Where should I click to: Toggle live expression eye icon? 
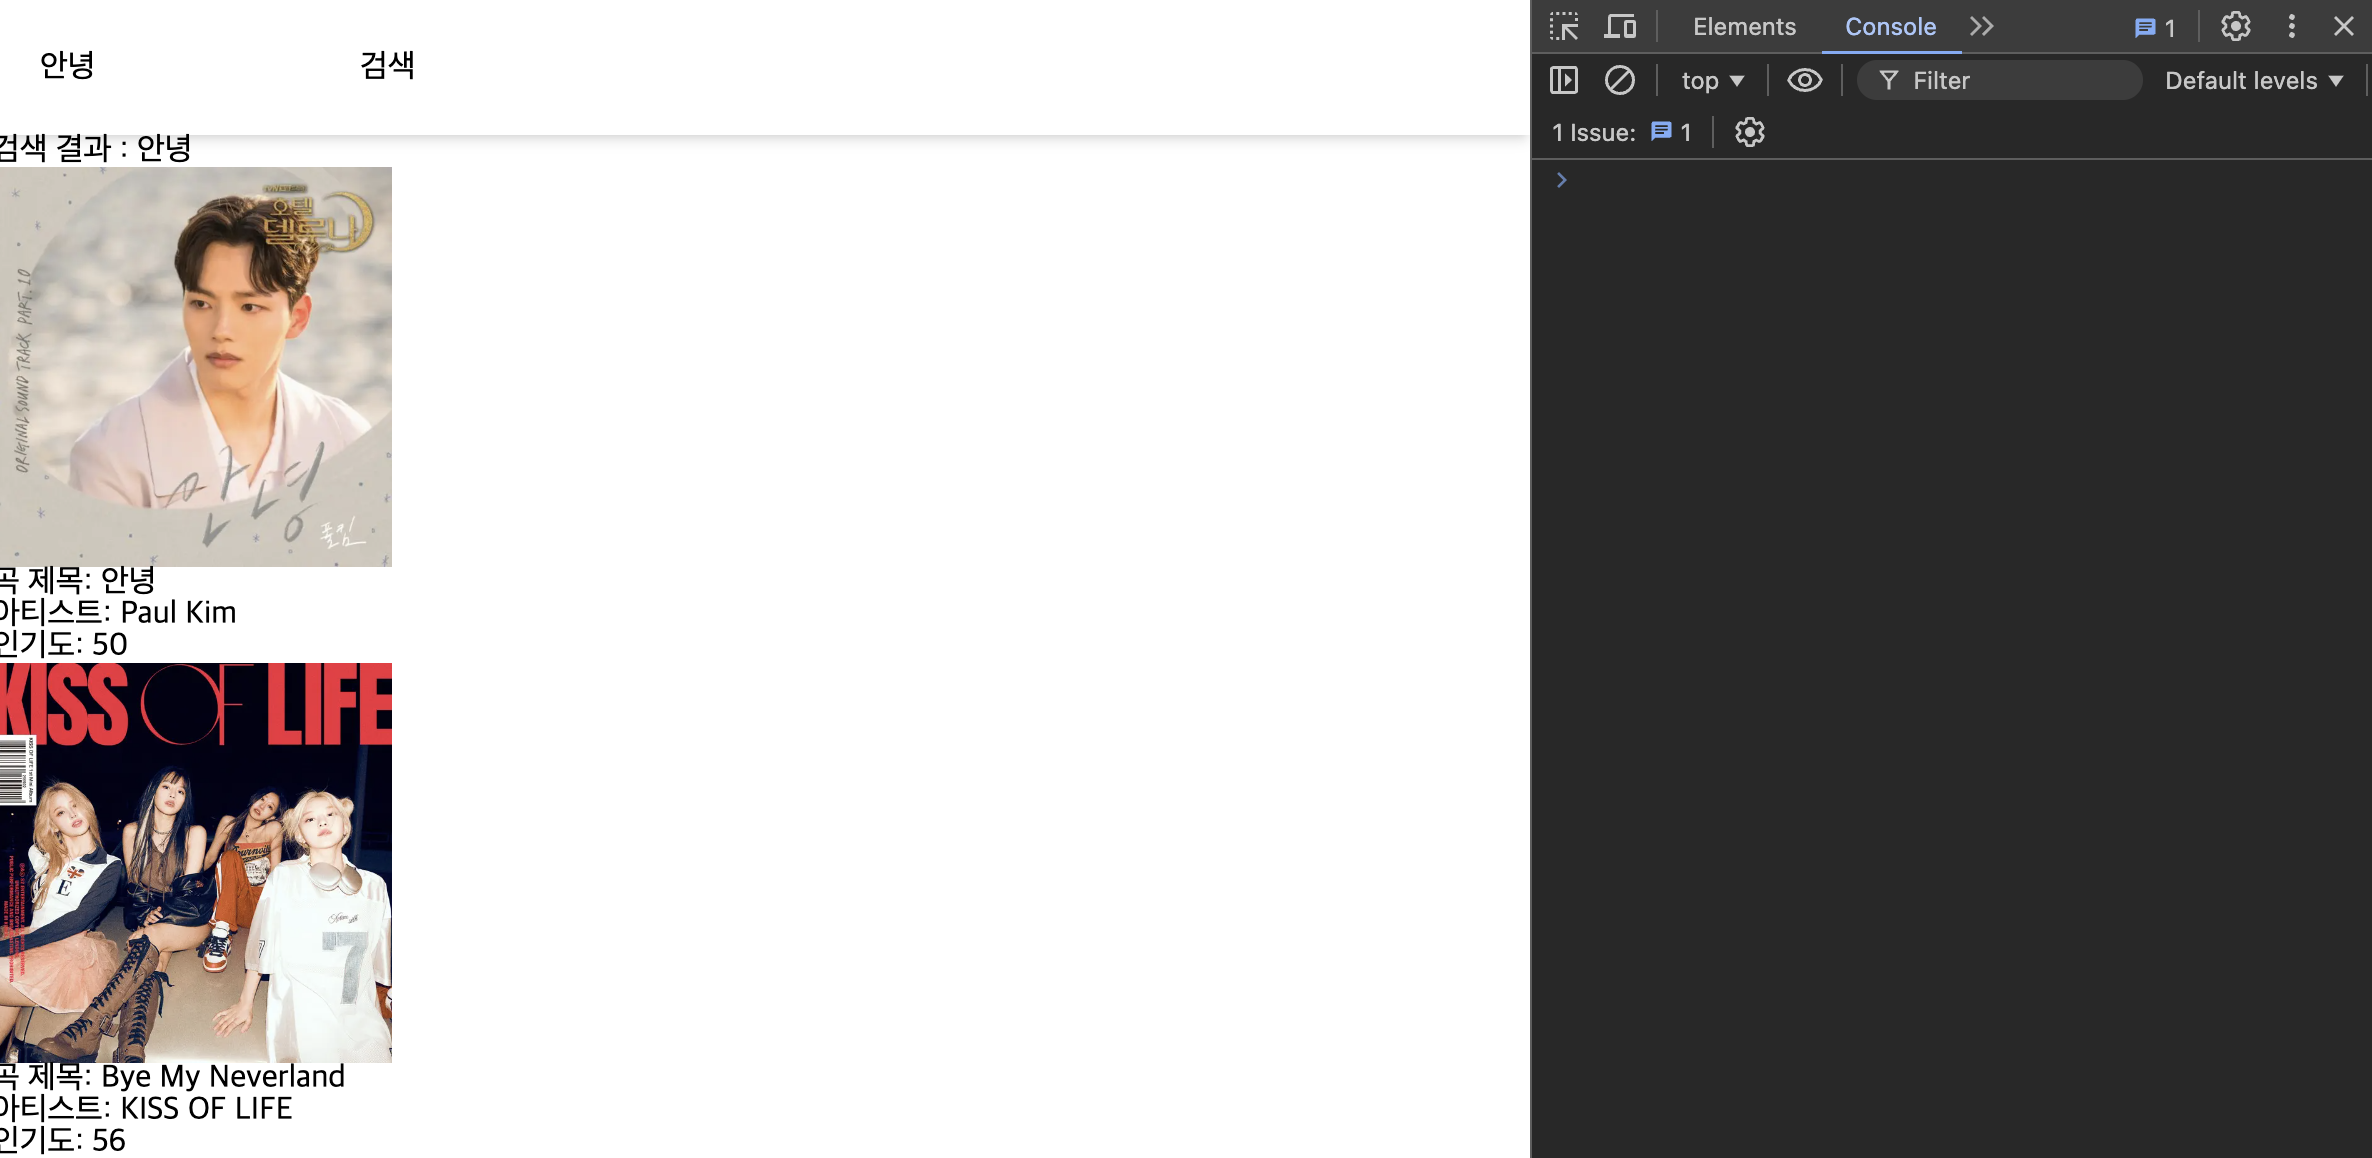click(x=1804, y=80)
